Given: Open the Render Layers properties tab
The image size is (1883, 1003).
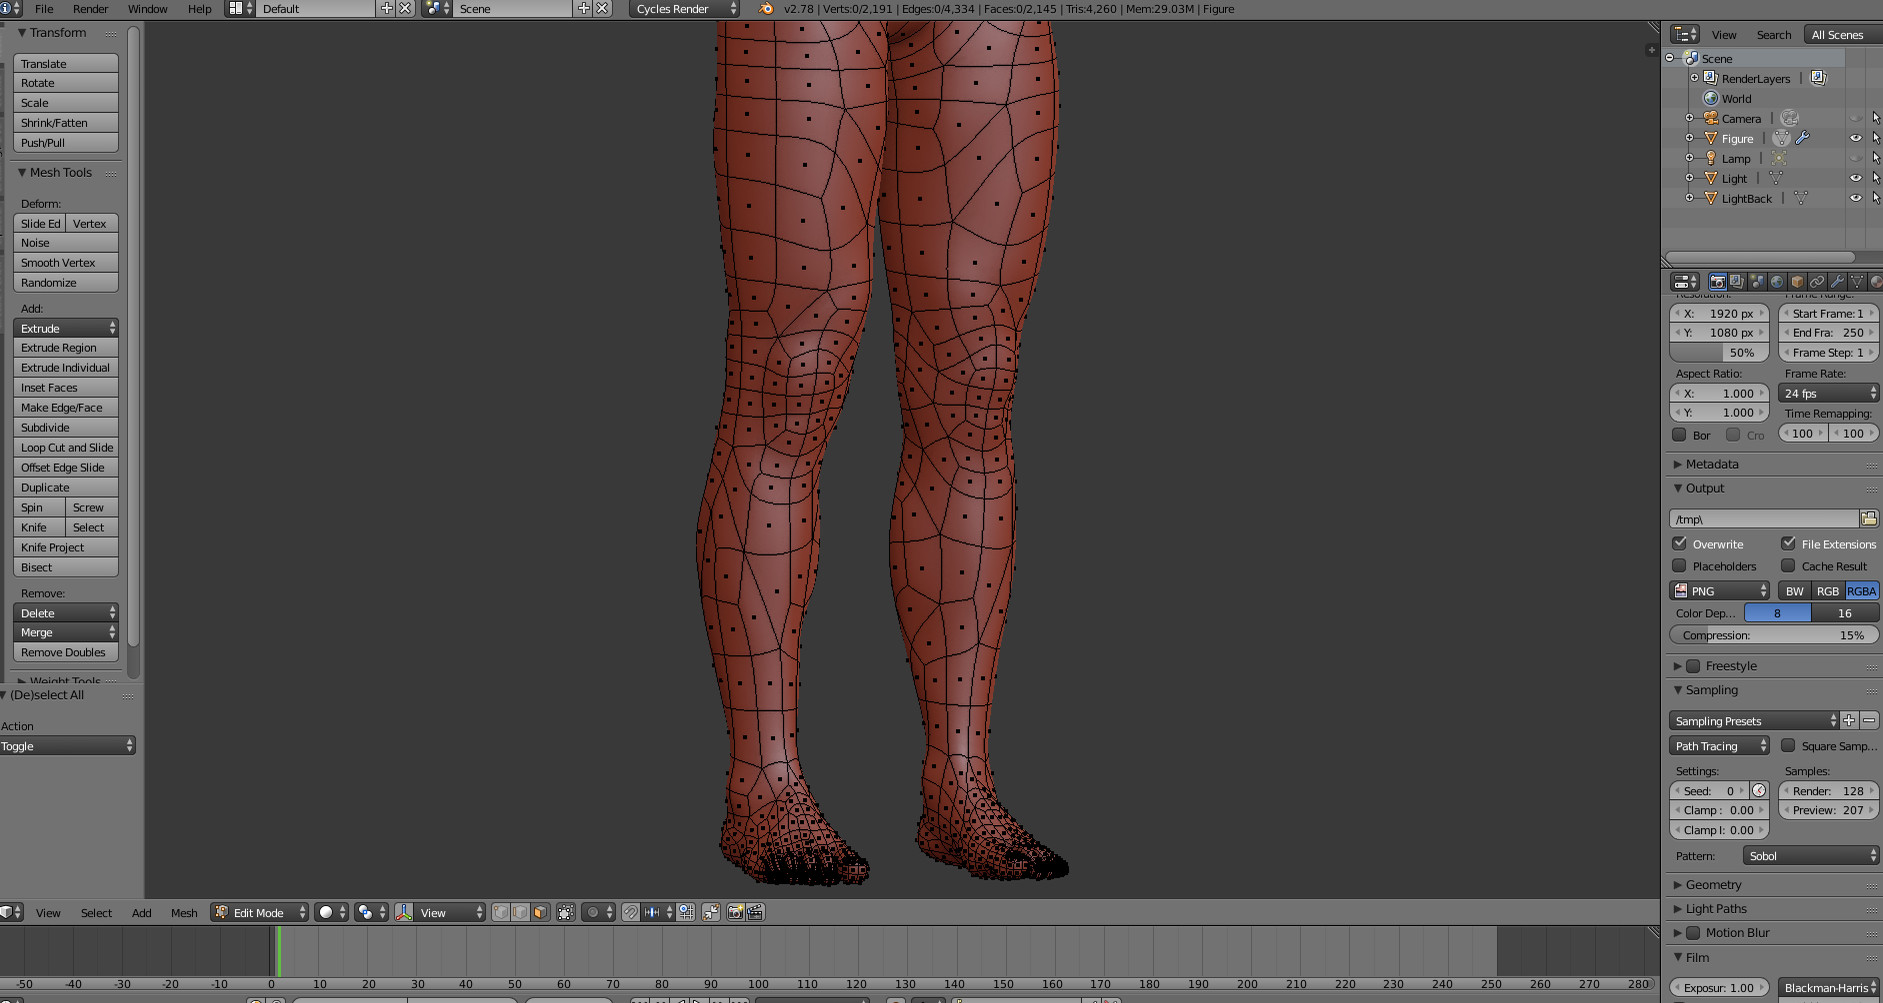Looking at the screenshot, I should pyautogui.click(x=1737, y=282).
